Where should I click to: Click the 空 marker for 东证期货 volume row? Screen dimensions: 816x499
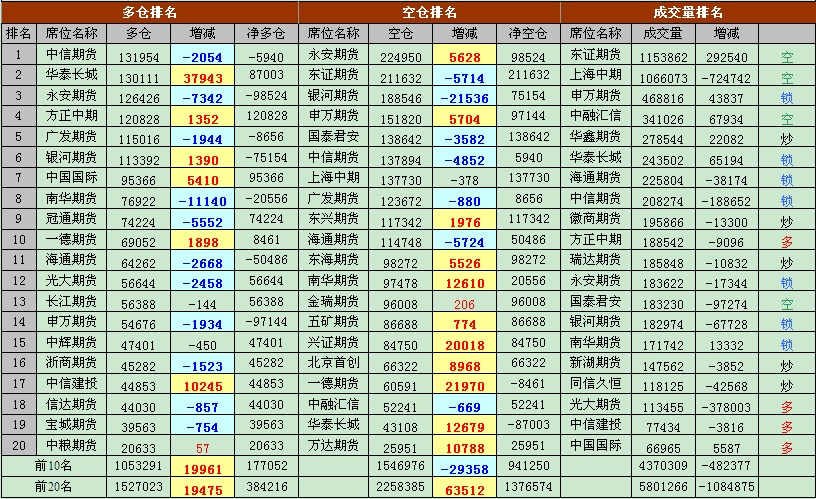pos(787,57)
